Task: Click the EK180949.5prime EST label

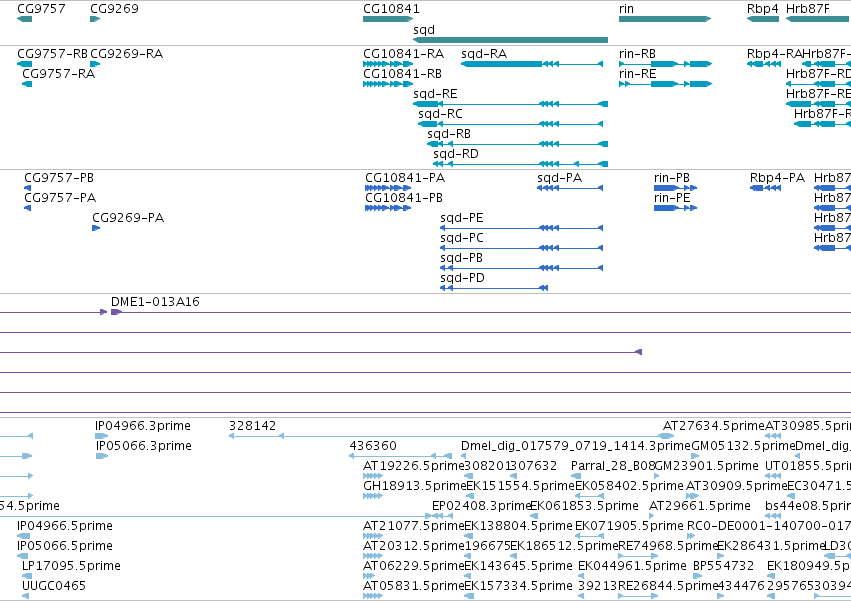Action: click(809, 566)
